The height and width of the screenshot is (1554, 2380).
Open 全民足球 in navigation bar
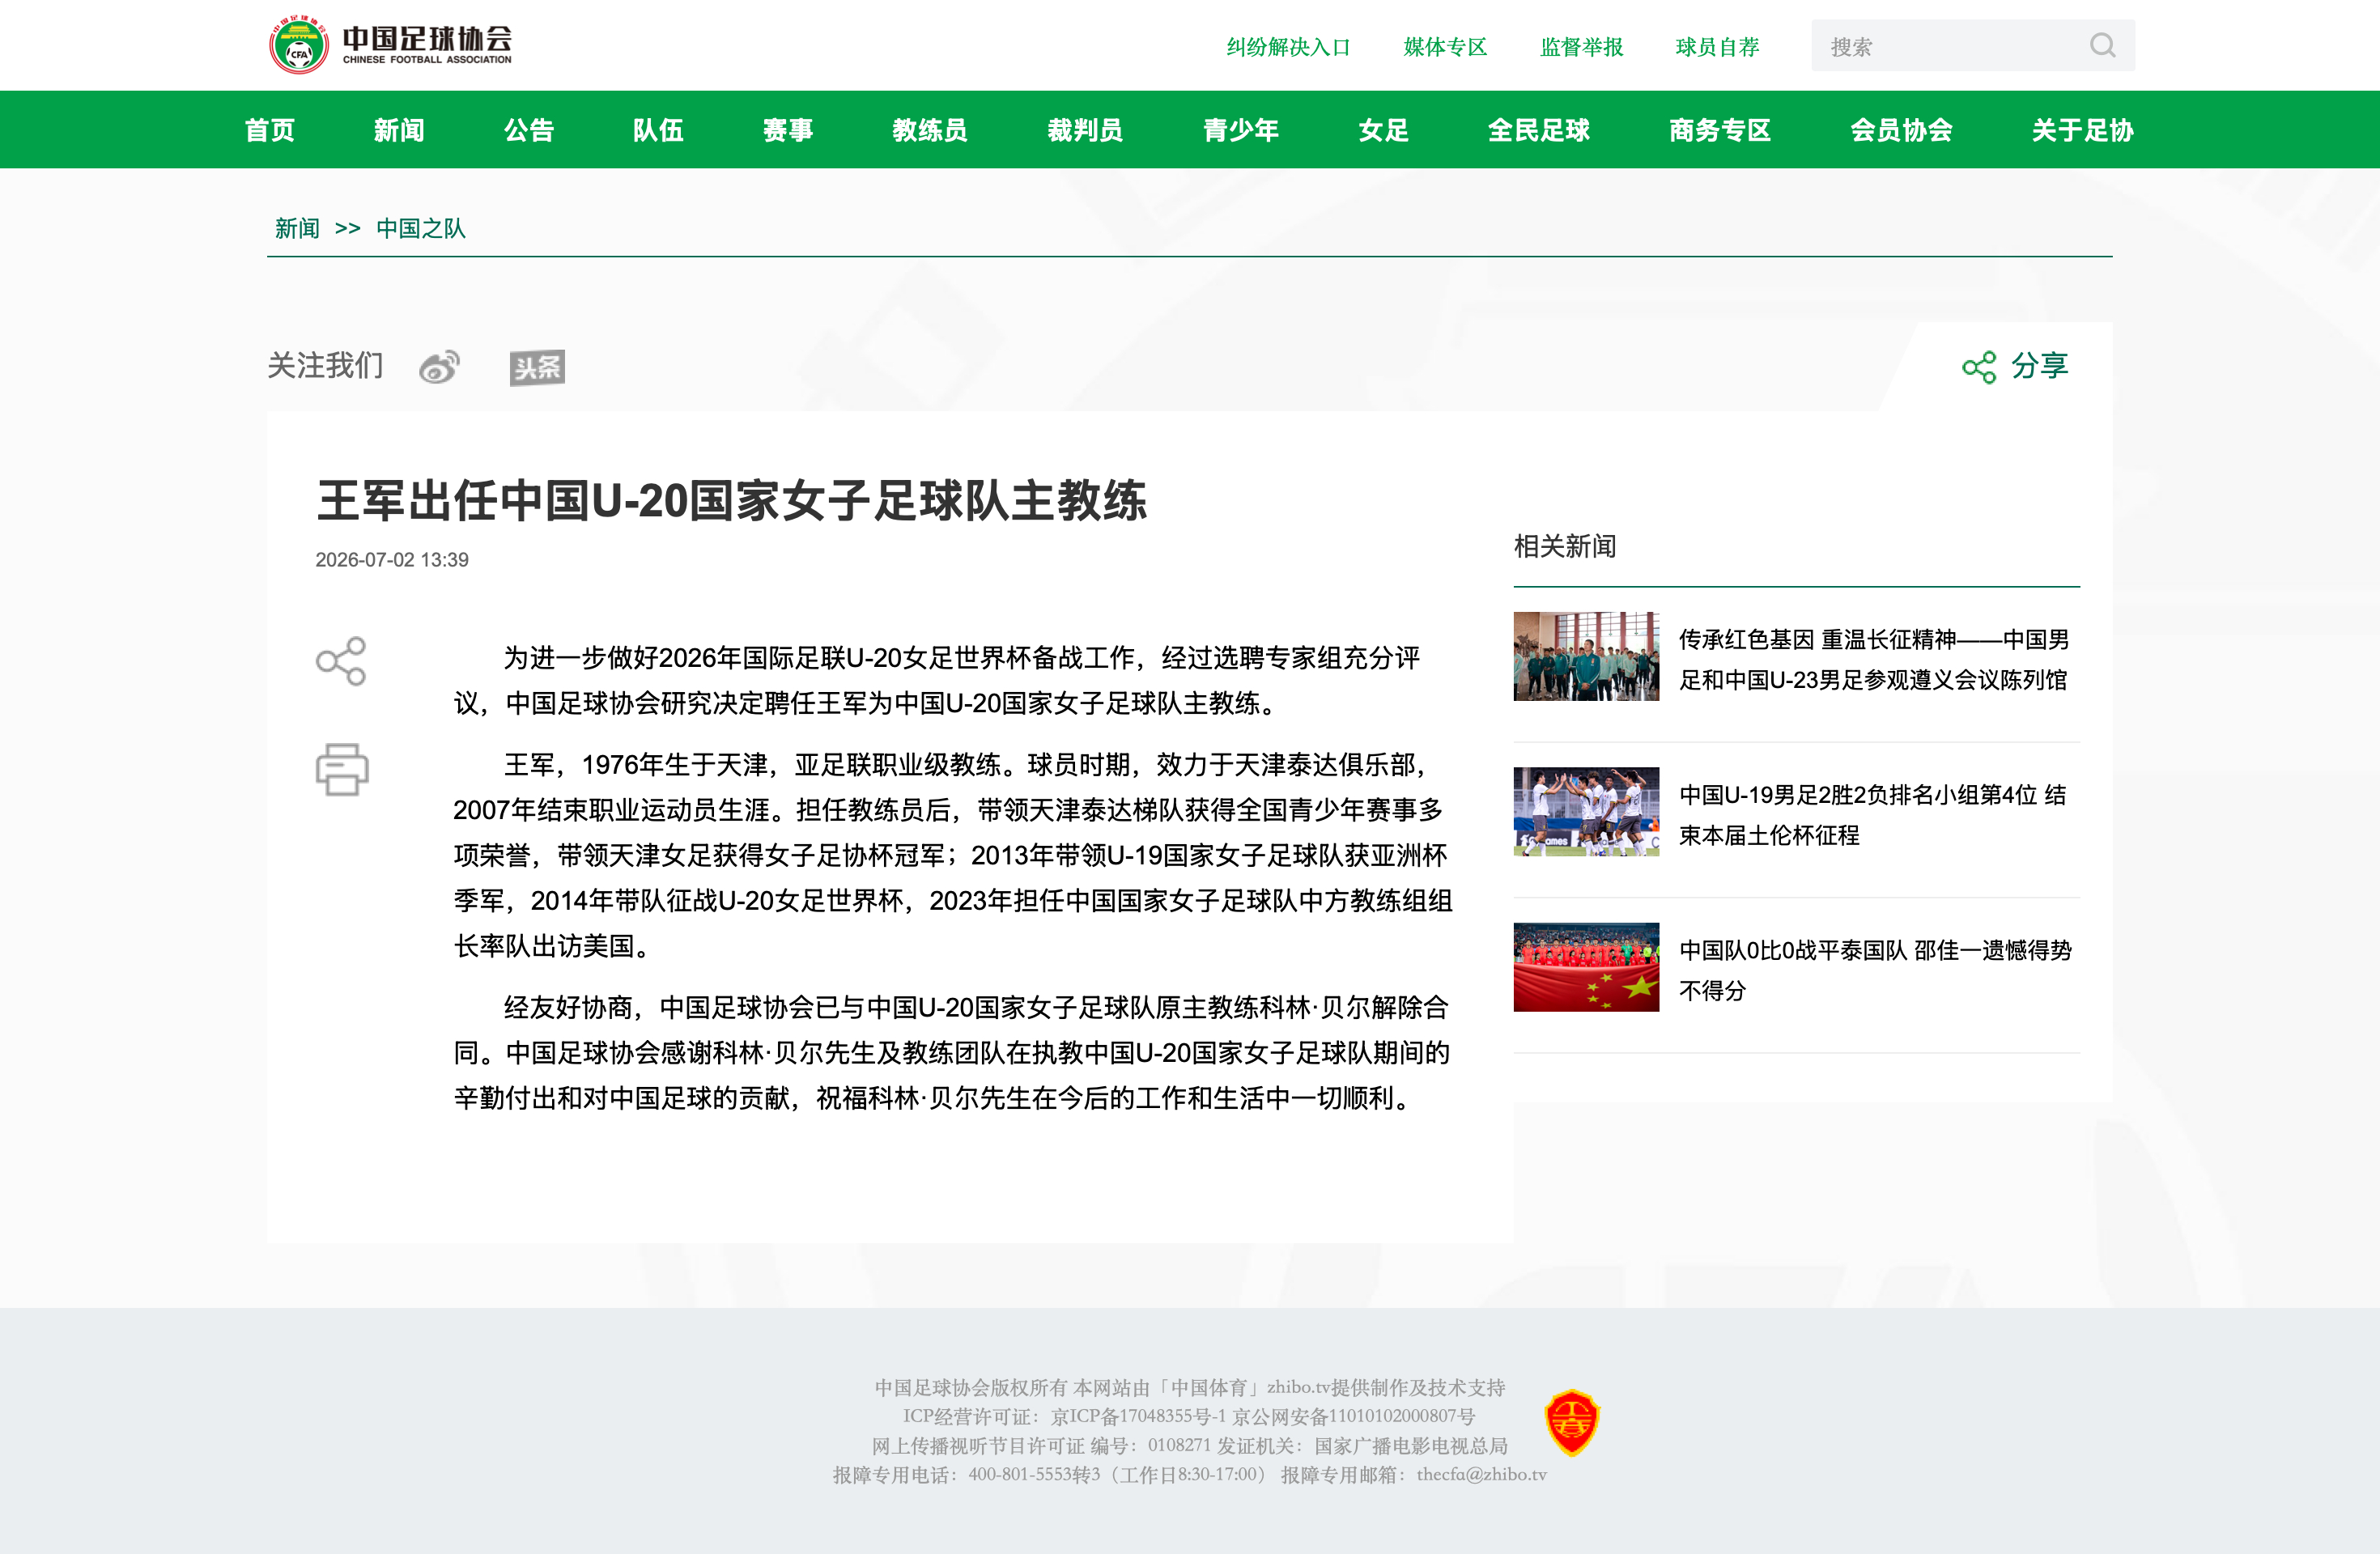coord(1539,130)
